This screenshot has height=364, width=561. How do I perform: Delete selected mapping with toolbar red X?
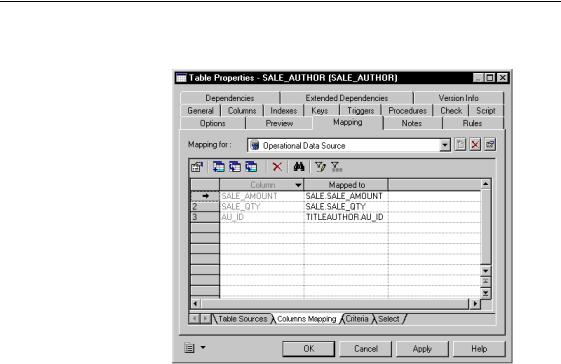[277, 167]
